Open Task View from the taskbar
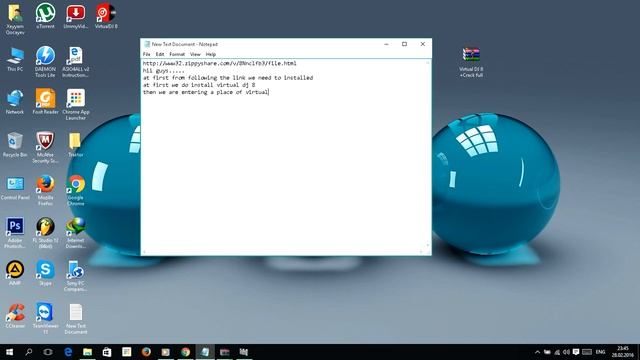 coord(48,352)
